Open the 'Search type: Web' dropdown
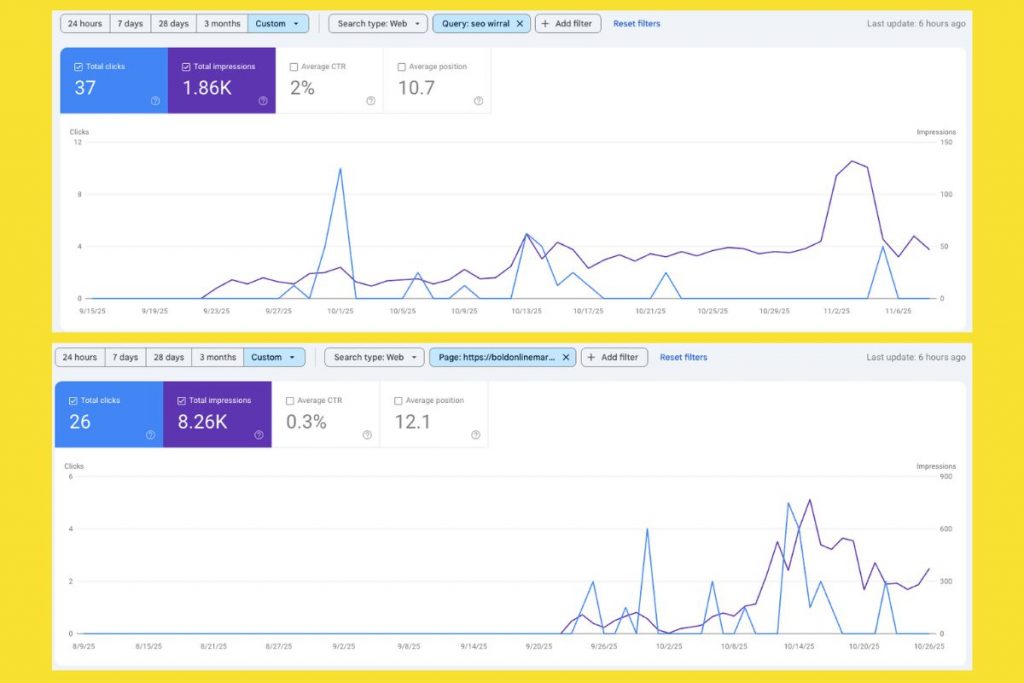This screenshot has width=1024, height=683. coord(377,23)
